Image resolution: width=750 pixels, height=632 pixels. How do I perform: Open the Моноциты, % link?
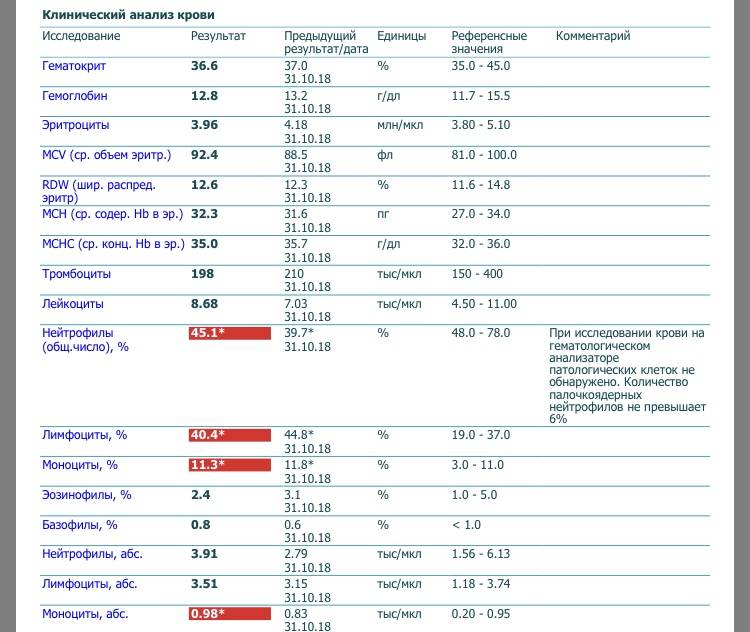coord(79,465)
